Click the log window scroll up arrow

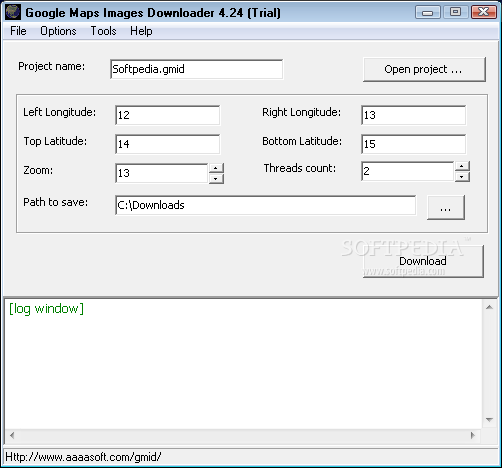point(489,307)
